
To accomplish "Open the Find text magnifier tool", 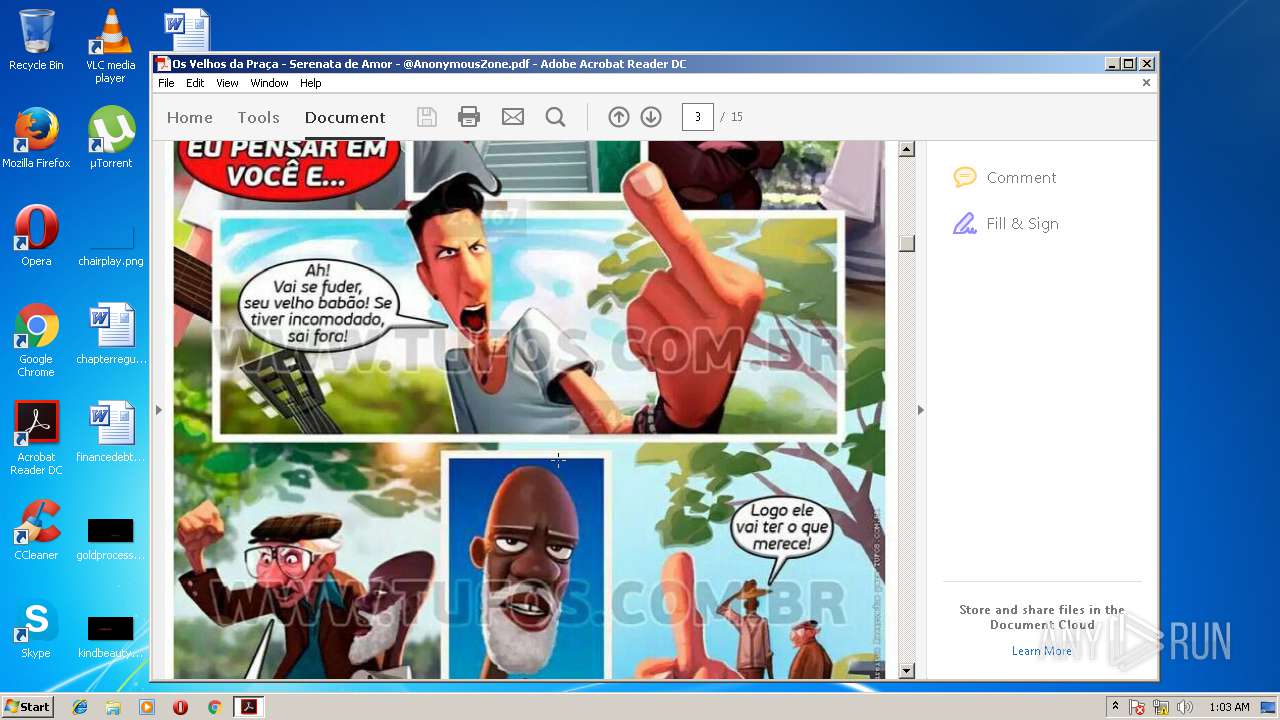I will (556, 117).
